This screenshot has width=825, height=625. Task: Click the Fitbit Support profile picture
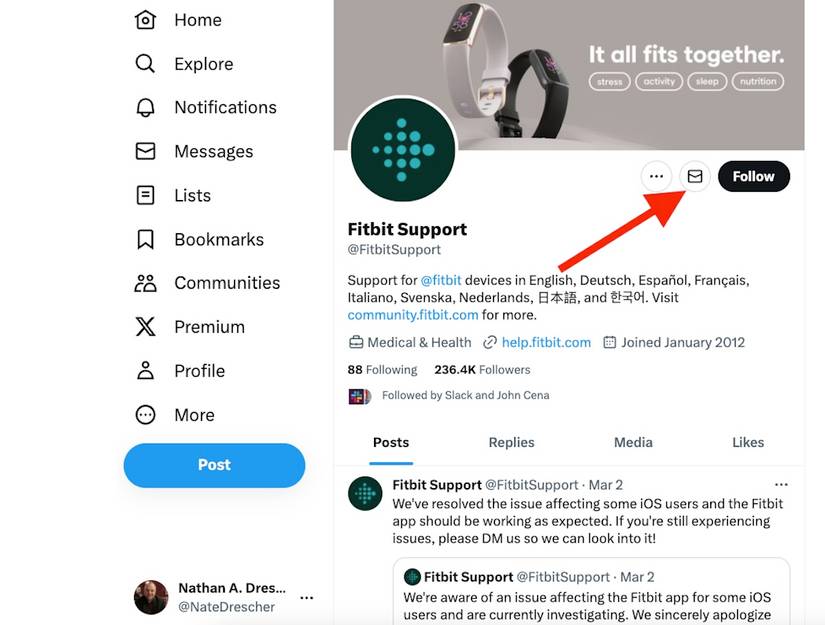403,150
